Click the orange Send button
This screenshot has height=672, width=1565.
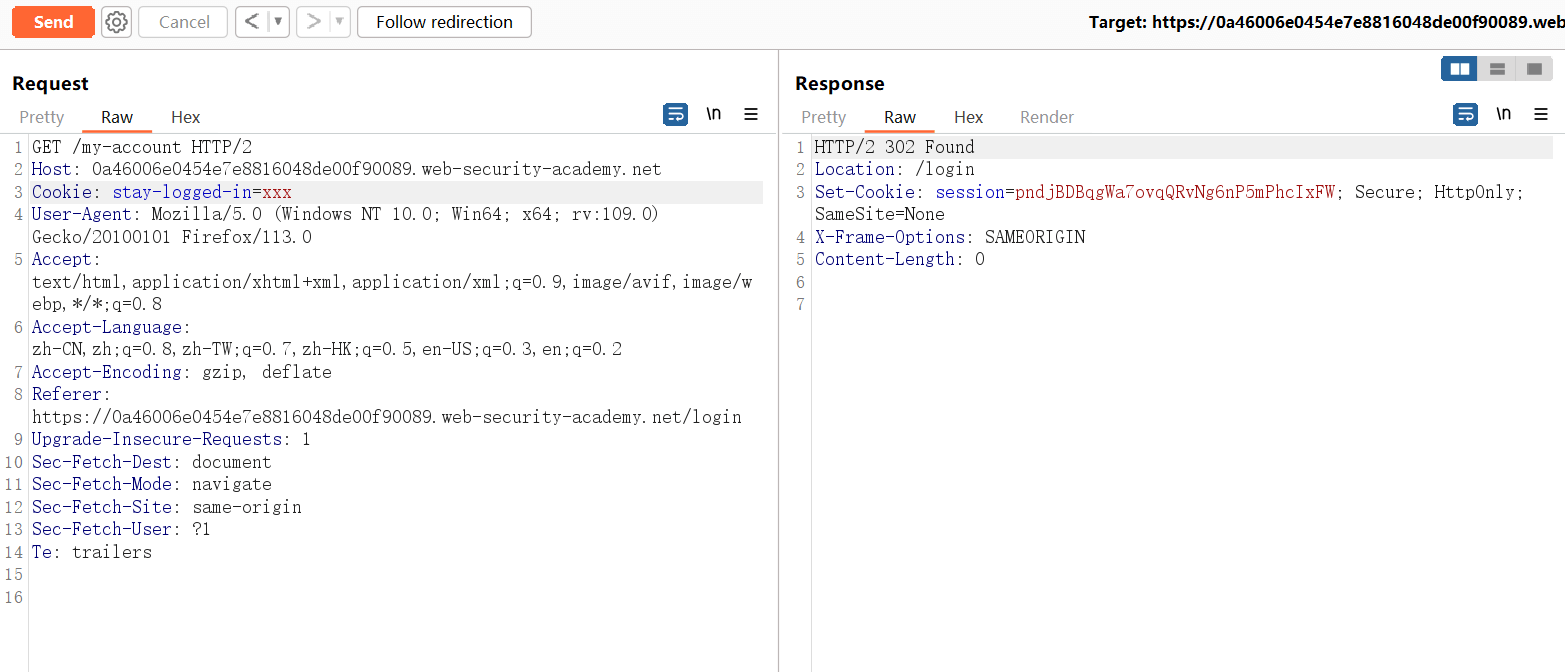point(53,22)
